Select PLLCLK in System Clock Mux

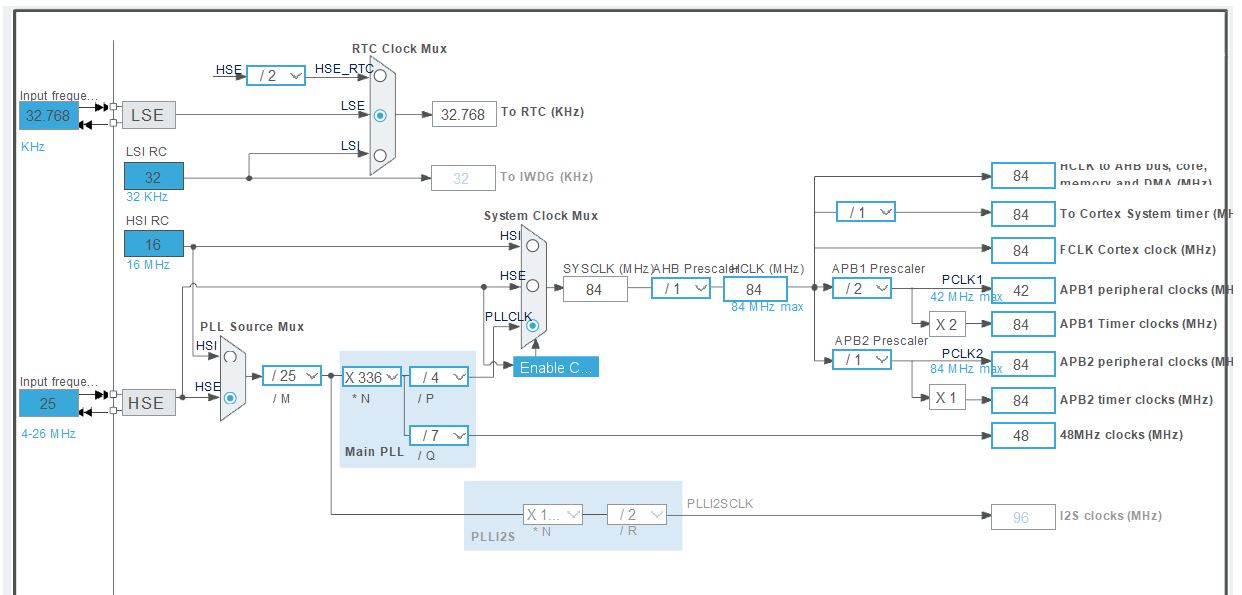[x=532, y=325]
